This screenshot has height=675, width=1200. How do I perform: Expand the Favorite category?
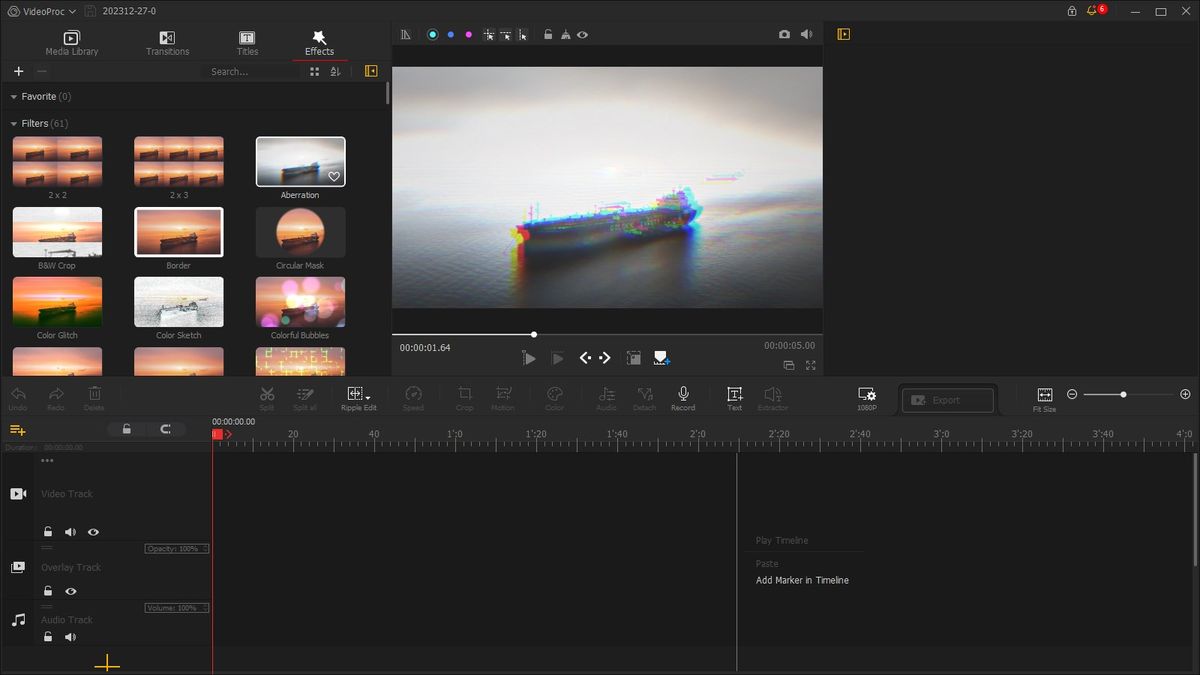click(14, 97)
